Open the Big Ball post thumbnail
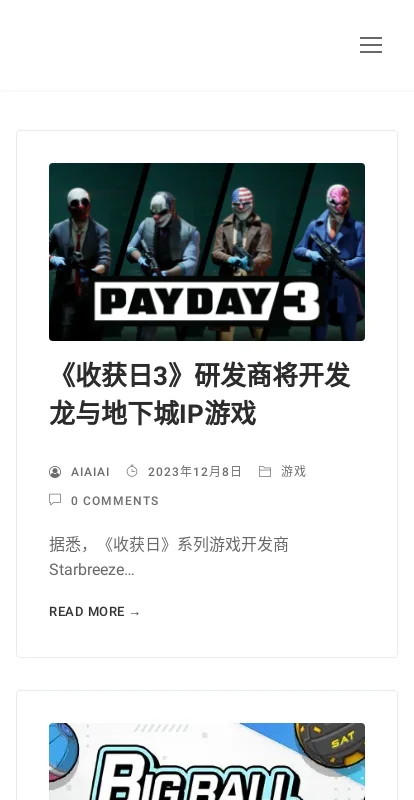Viewport: 414px width, 800px height. pos(207,761)
